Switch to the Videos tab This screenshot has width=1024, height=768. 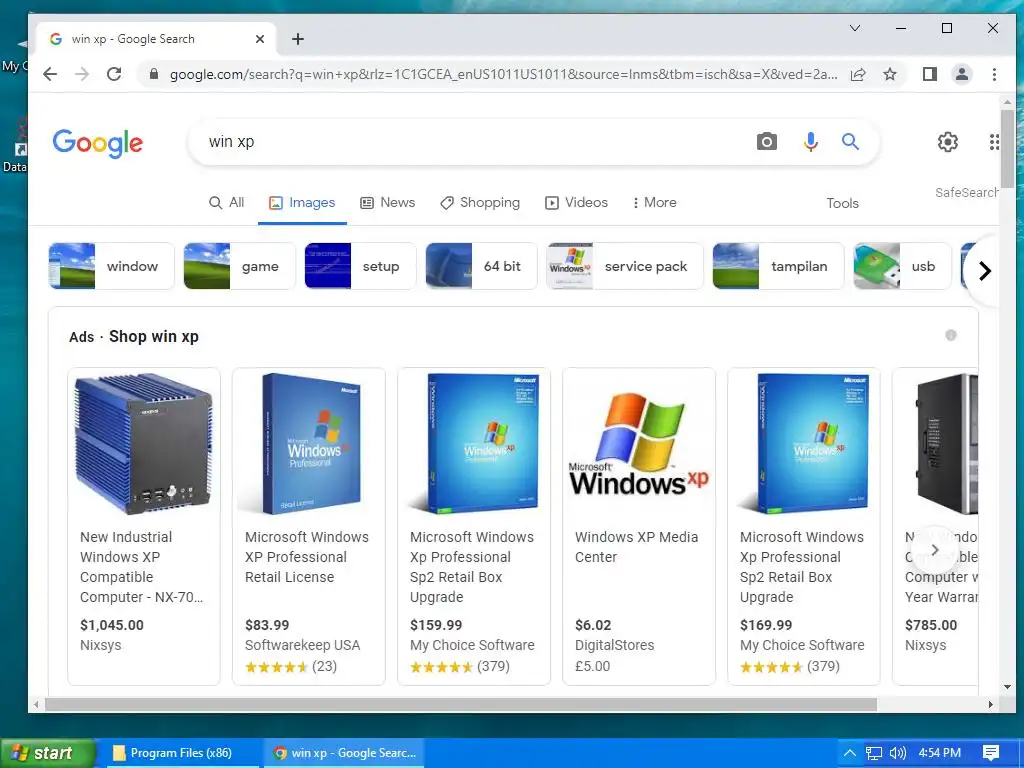(576, 202)
